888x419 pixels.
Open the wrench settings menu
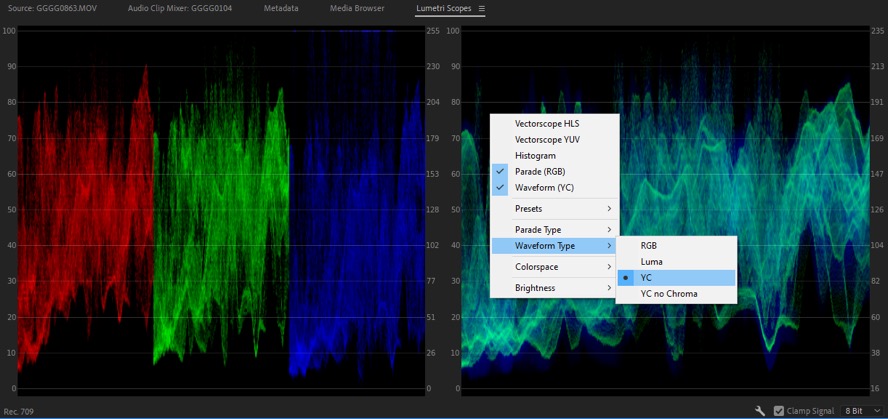click(760, 410)
